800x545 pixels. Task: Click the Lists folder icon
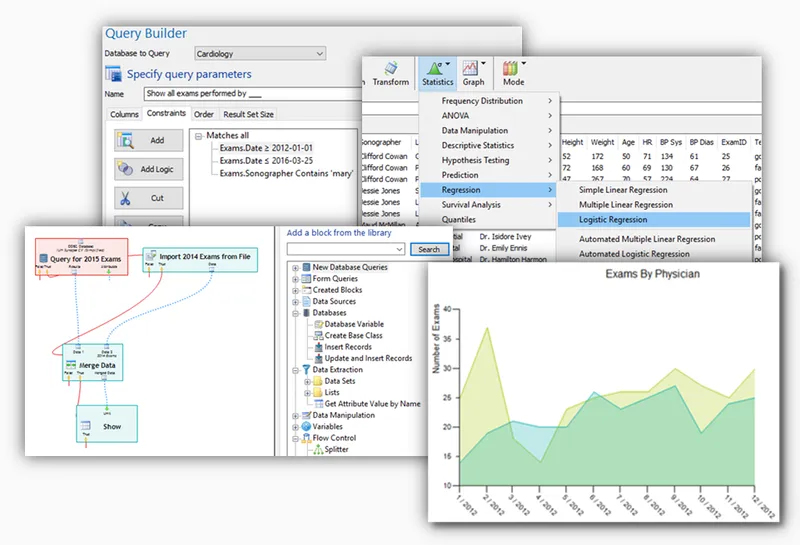coord(318,392)
